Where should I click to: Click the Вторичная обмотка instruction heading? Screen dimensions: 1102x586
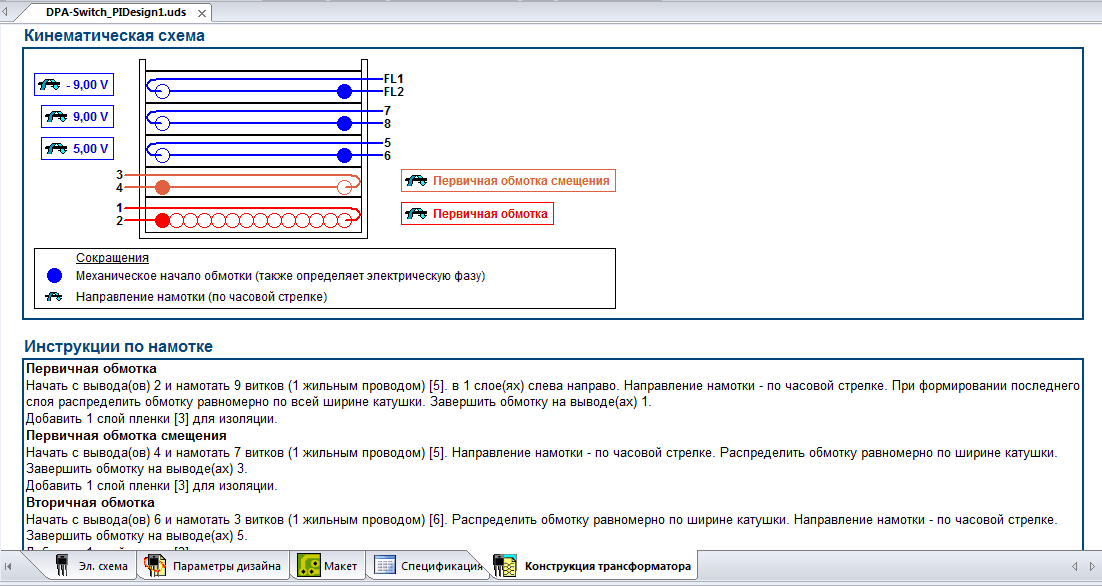coord(90,503)
